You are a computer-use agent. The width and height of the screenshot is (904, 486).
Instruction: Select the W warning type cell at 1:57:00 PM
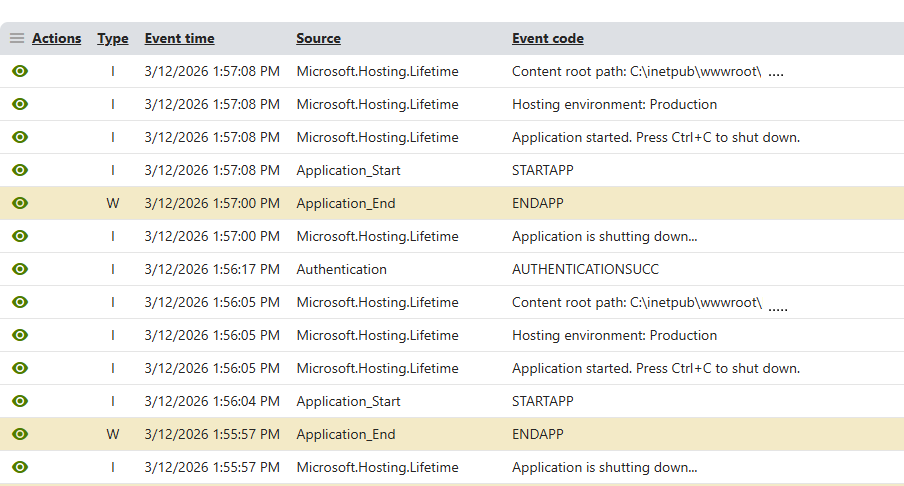tap(113, 203)
